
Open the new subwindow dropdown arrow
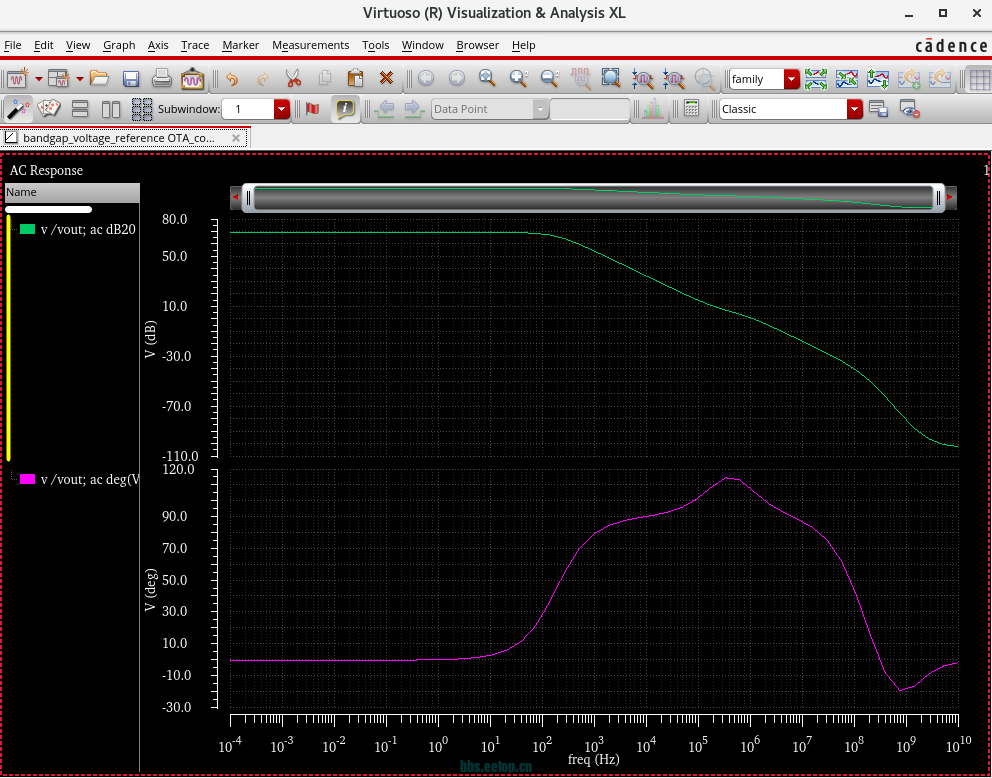coord(80,79)
